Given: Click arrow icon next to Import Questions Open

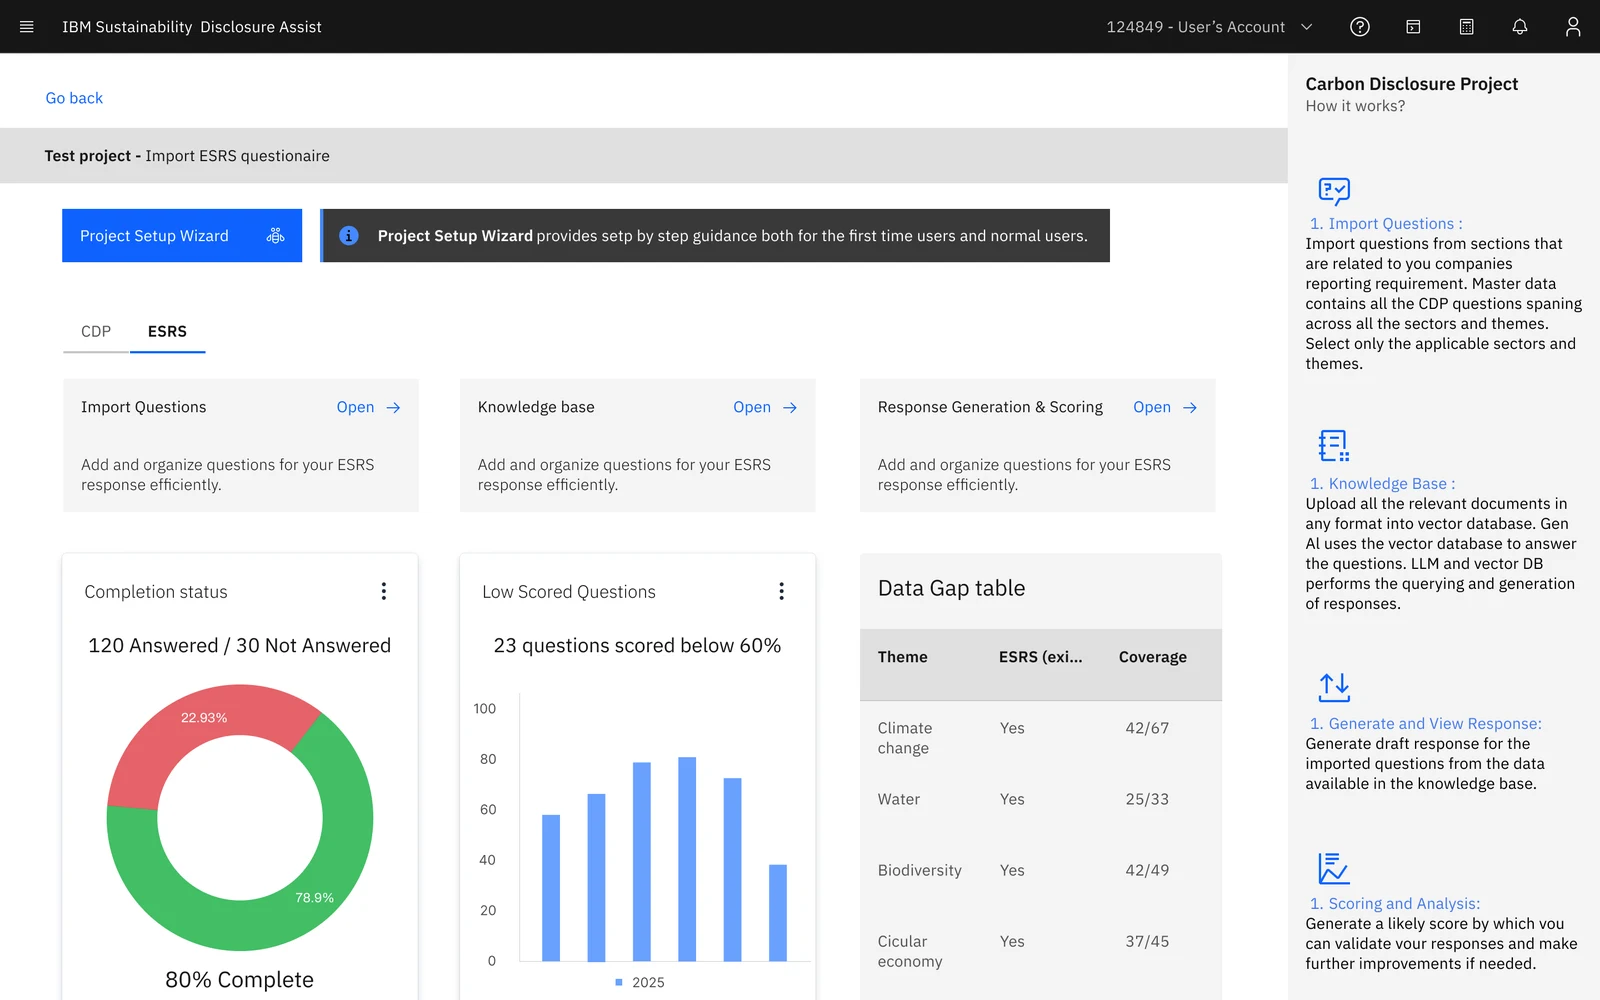Looking at the screenshot, I should coord(394,408).
